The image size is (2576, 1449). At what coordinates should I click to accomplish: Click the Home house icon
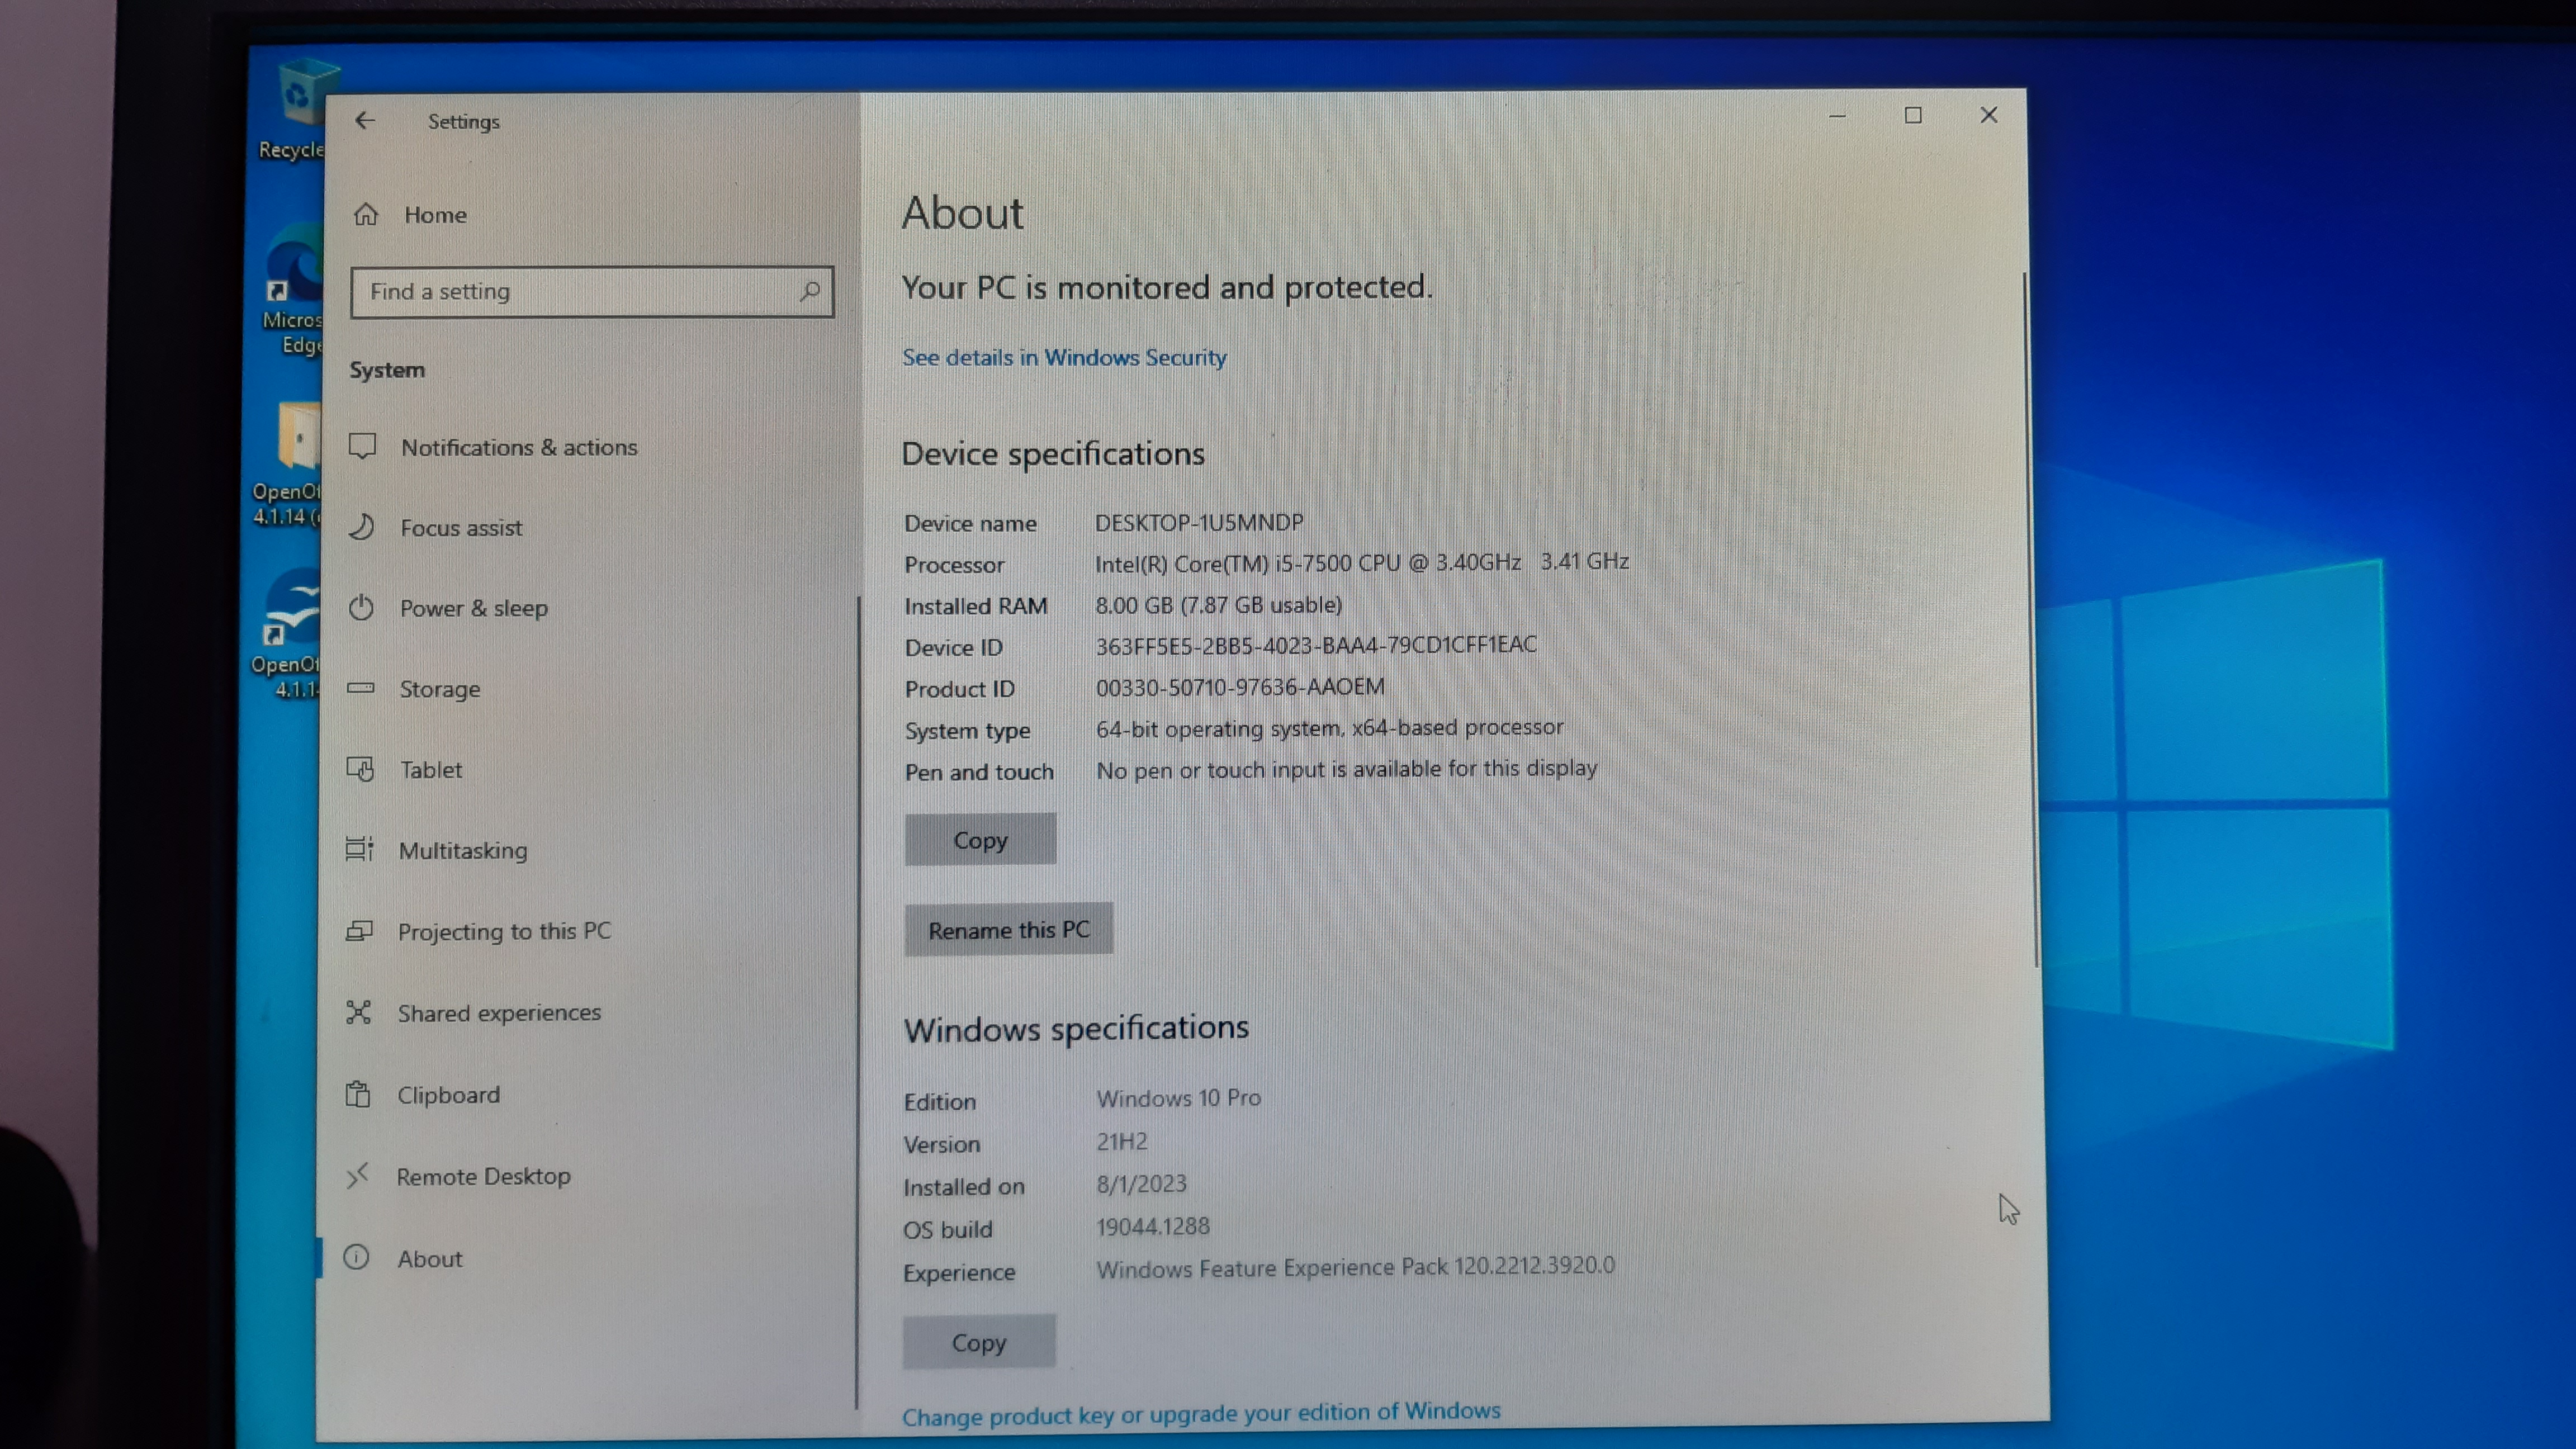pos(366,215)
